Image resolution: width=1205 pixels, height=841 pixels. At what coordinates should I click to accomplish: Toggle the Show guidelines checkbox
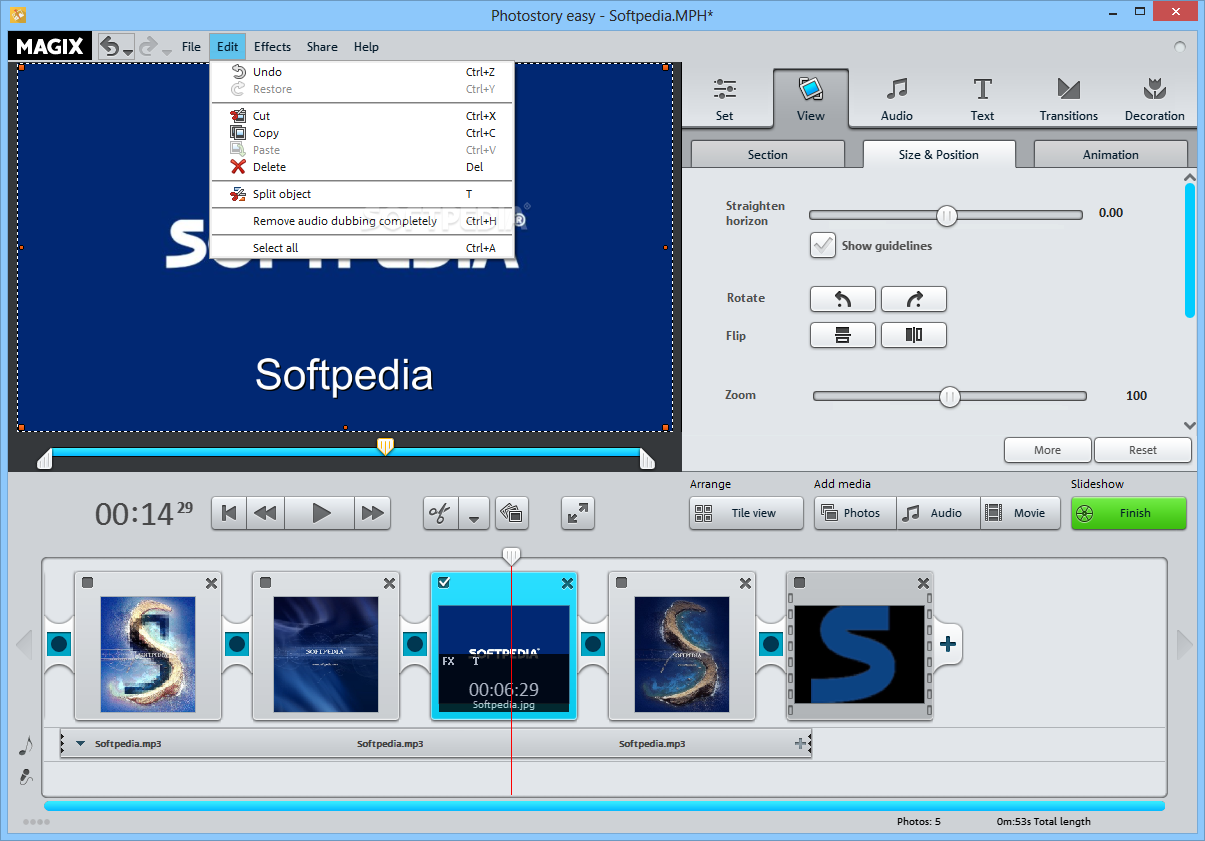tap(823, 245)
